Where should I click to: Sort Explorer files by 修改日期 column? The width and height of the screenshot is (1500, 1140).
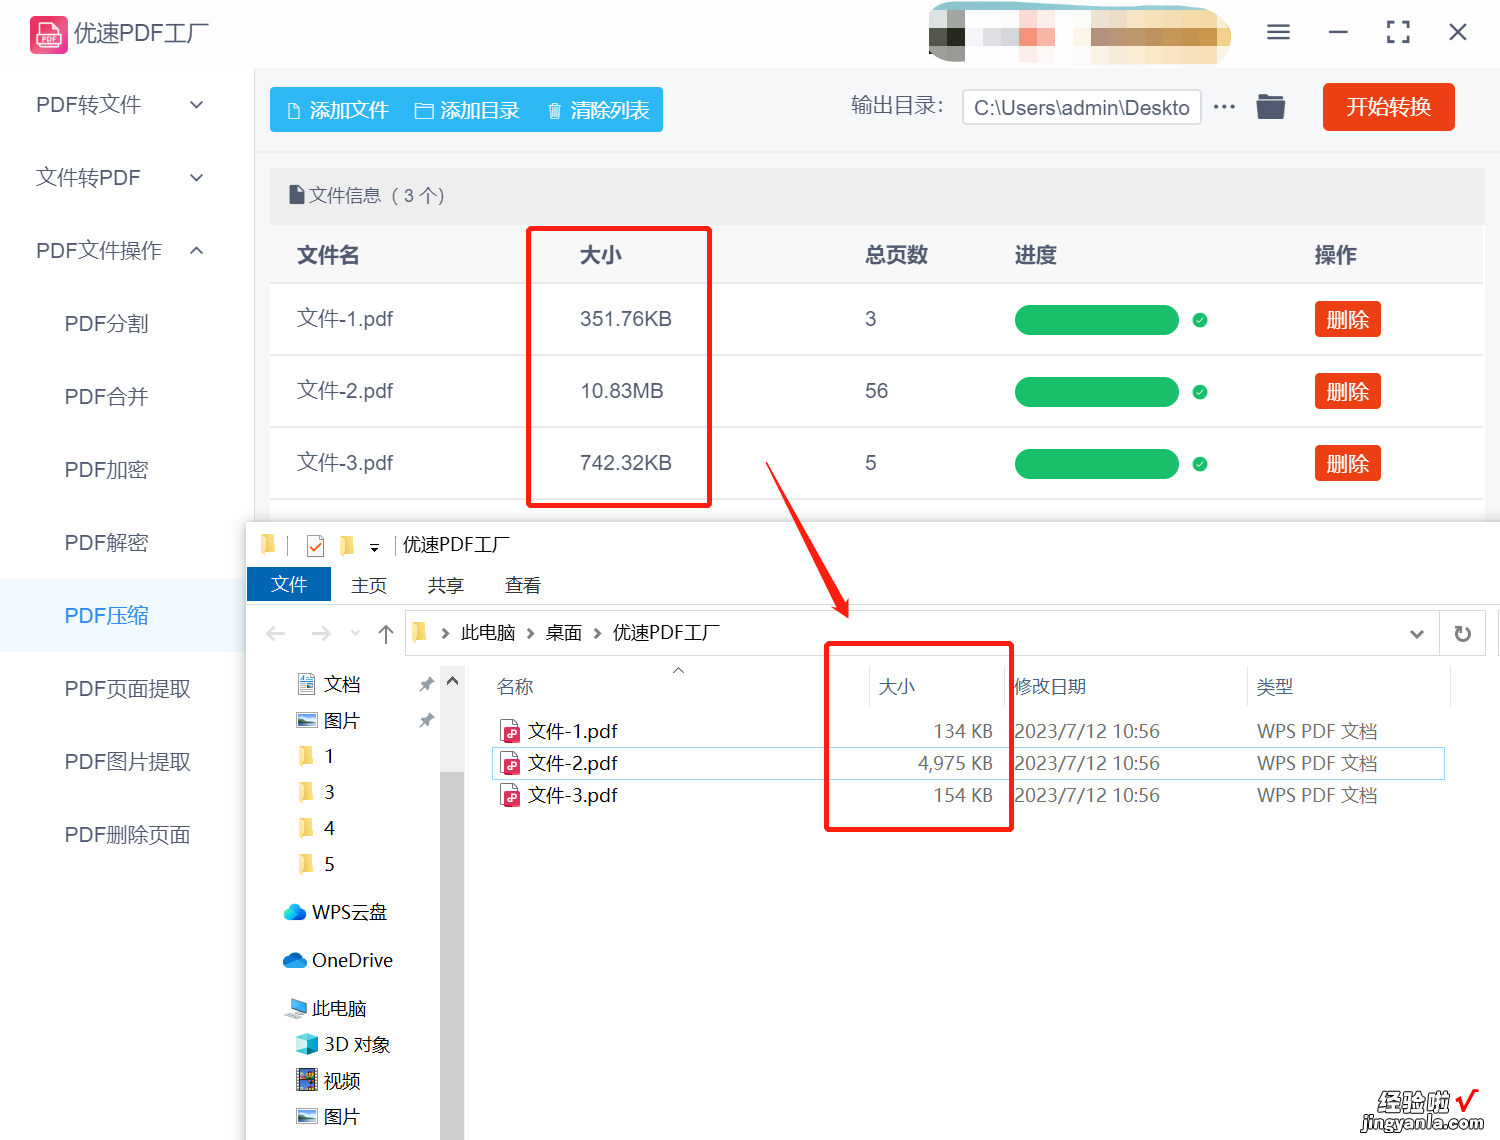pyautogui.click(x=1050, y=687)
